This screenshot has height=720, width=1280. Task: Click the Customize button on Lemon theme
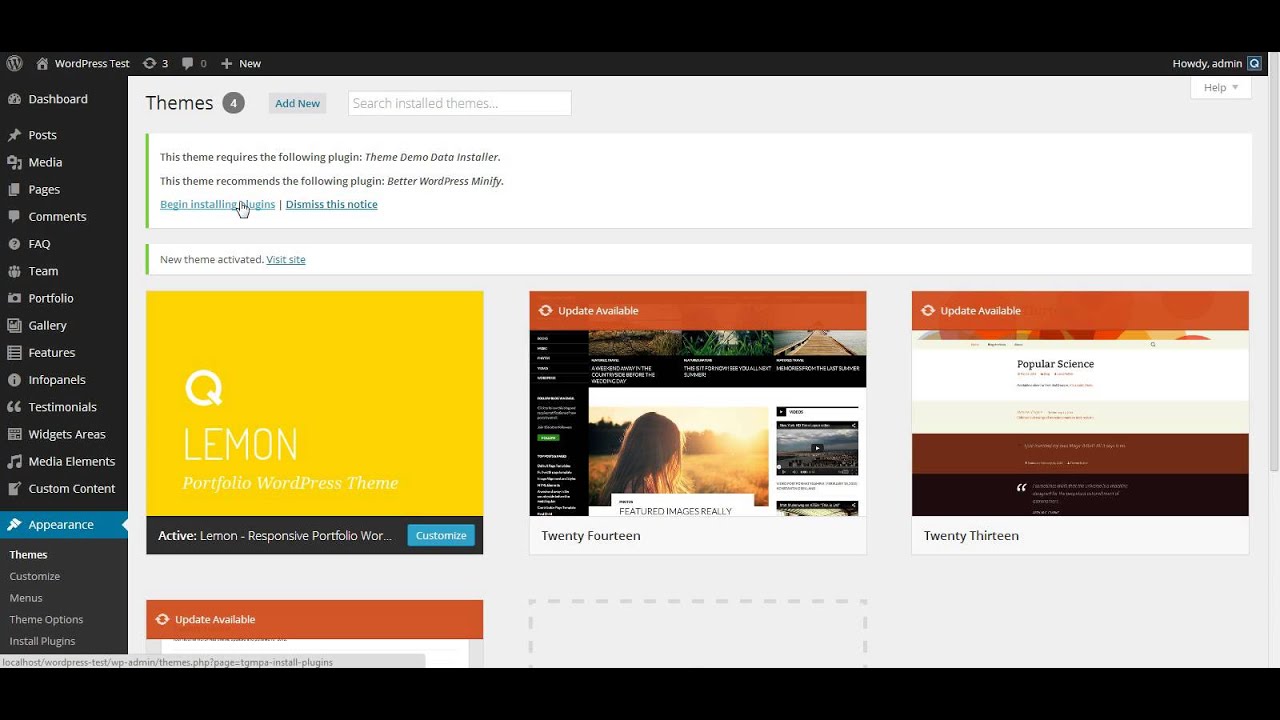[x=441, y=535]
